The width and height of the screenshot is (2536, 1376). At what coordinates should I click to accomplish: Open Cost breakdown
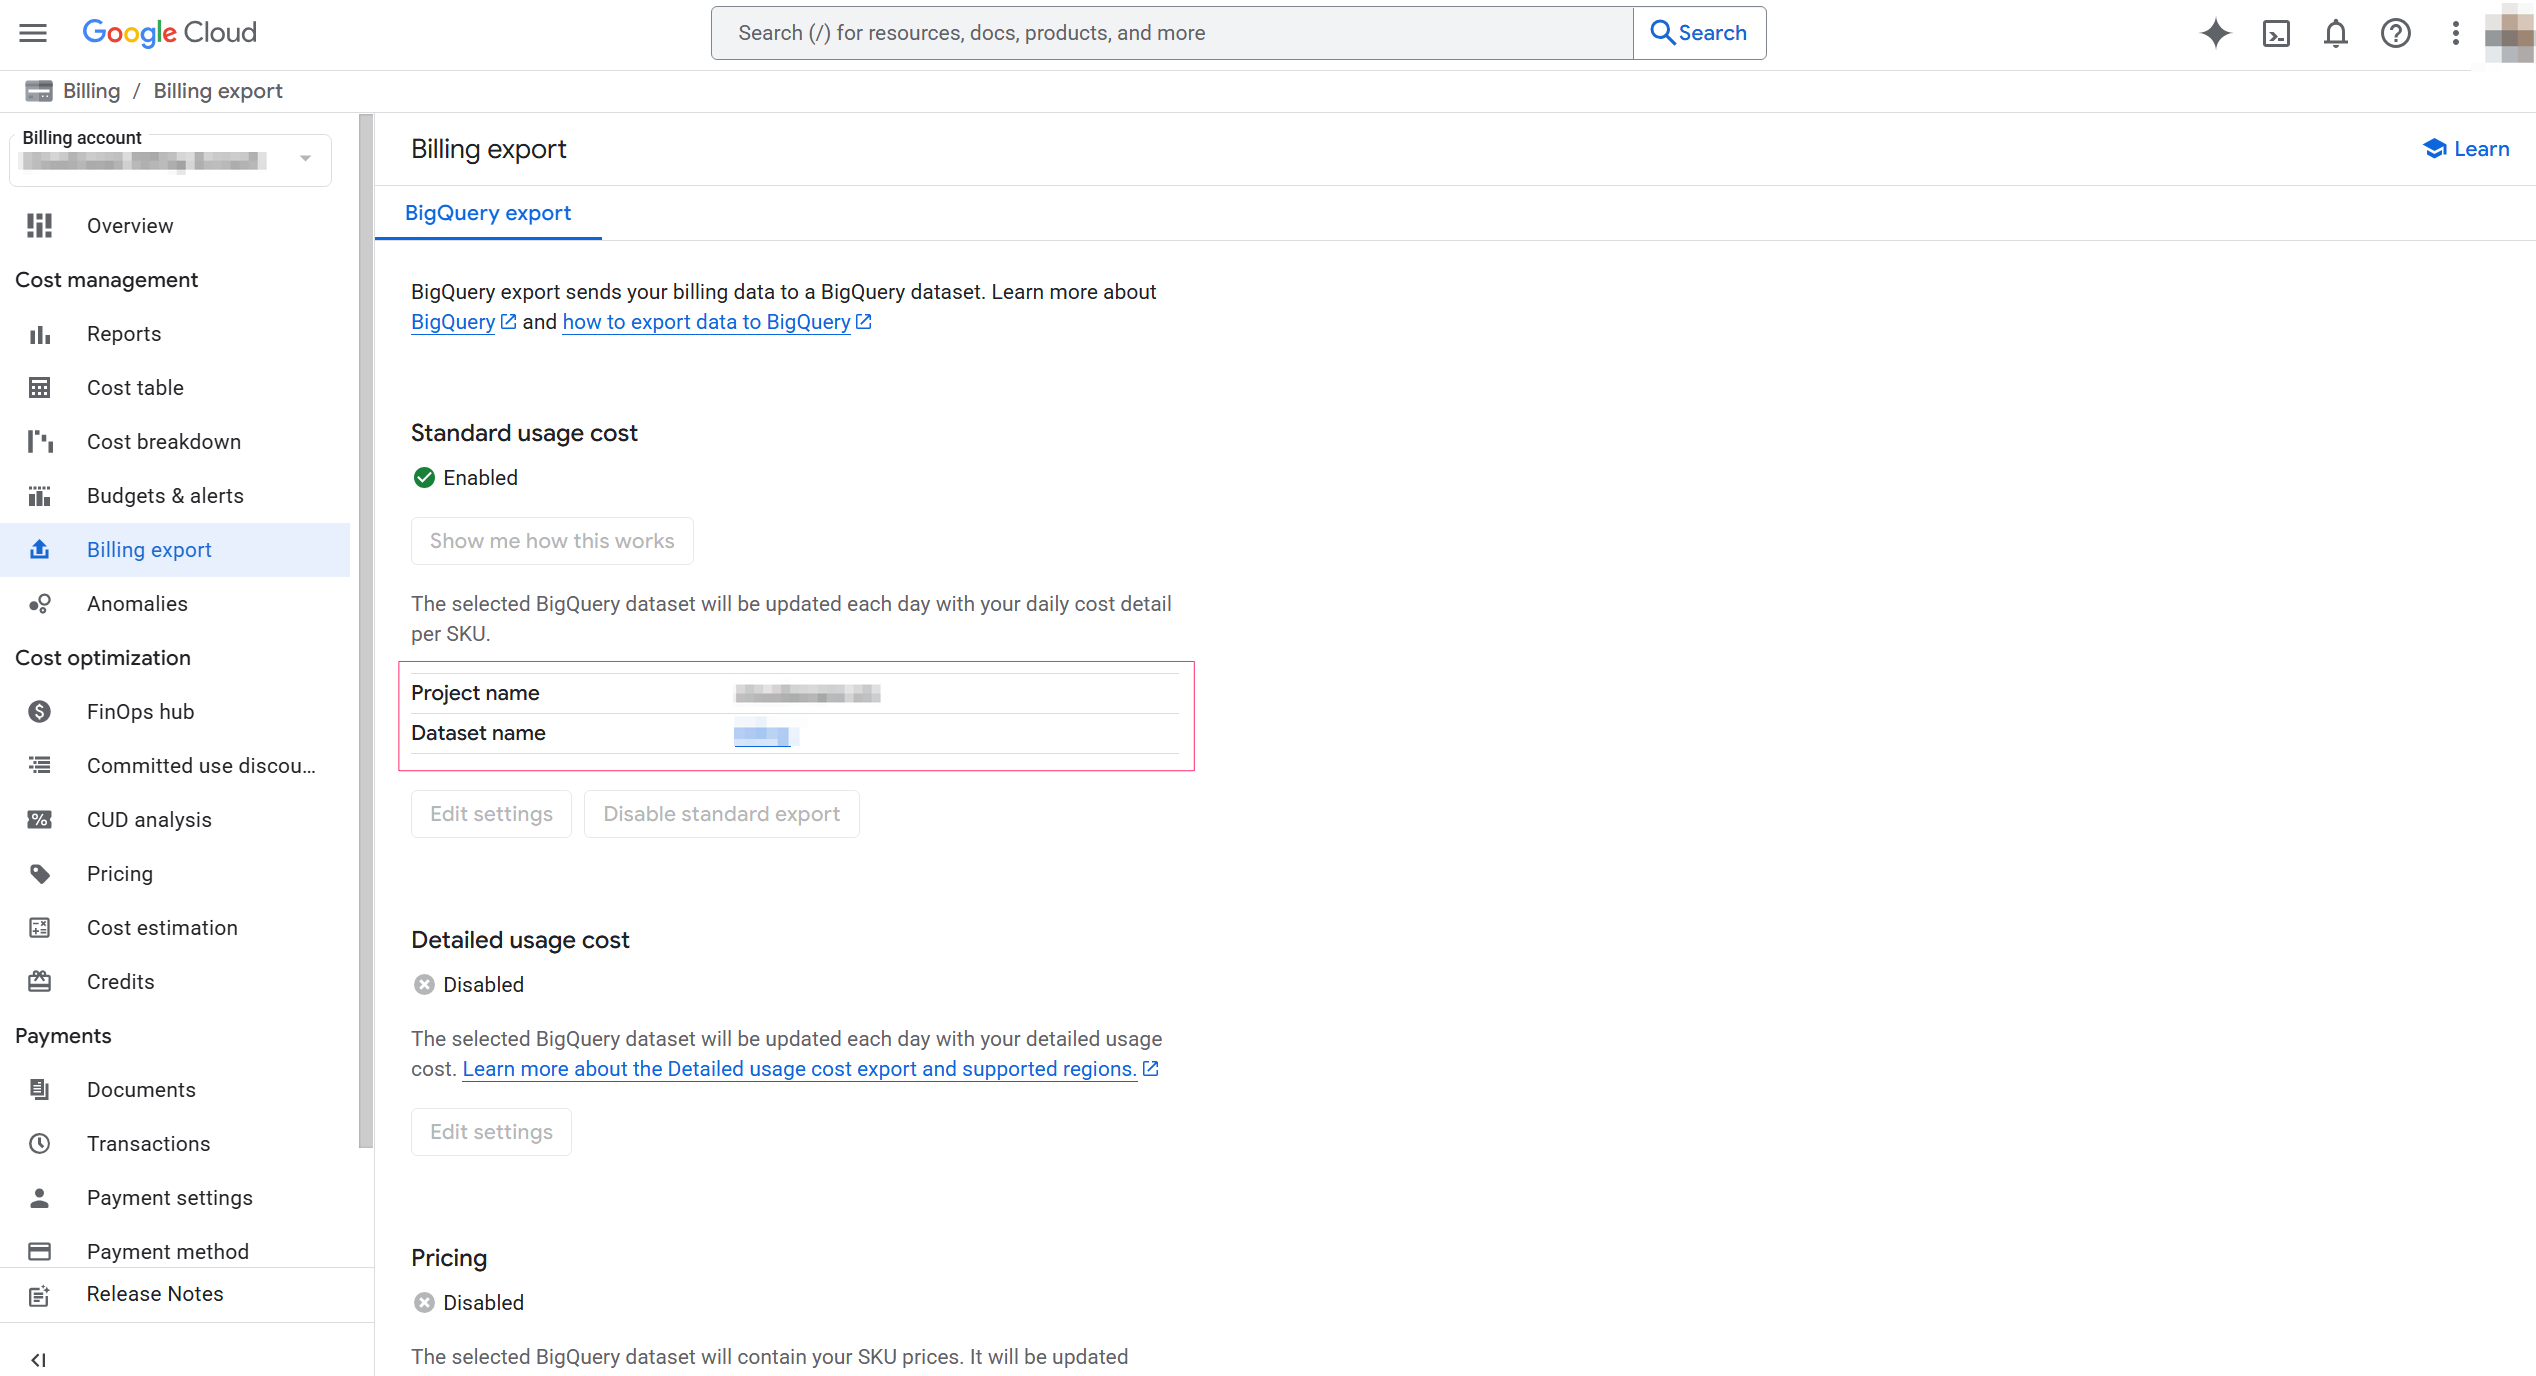click(163, 441)
